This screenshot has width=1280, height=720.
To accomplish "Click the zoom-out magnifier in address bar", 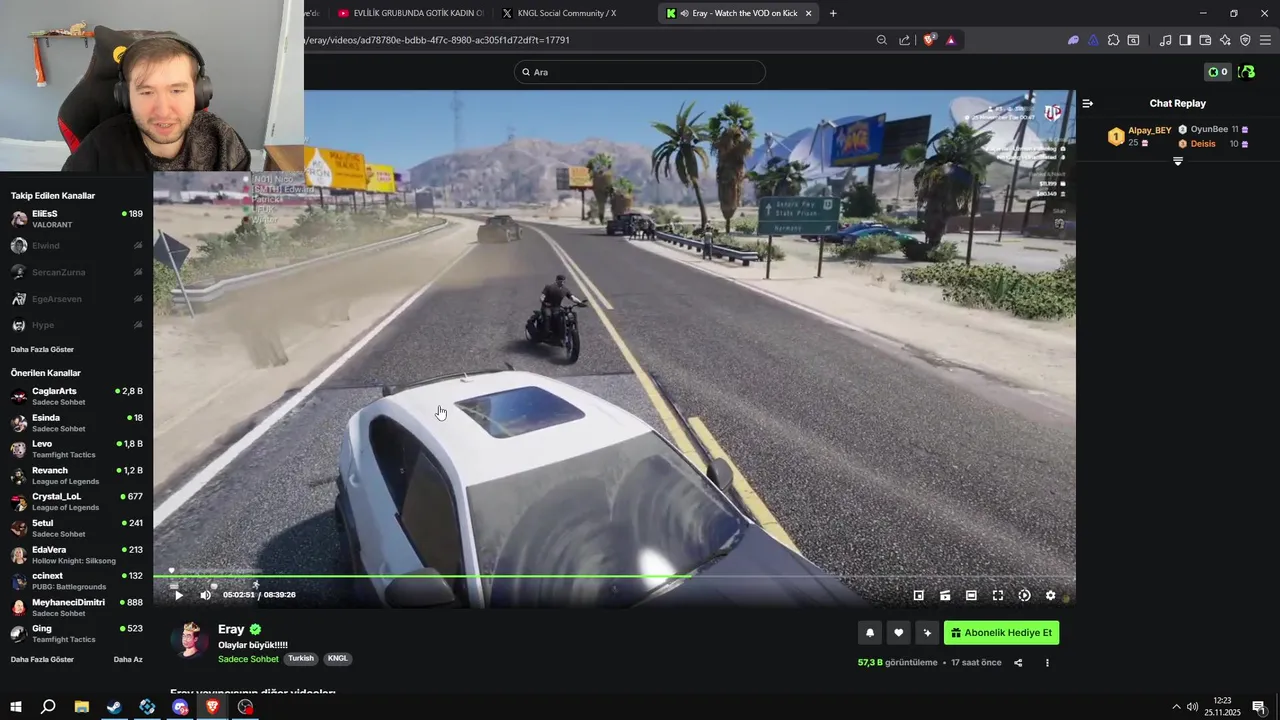I will [881, 40].
